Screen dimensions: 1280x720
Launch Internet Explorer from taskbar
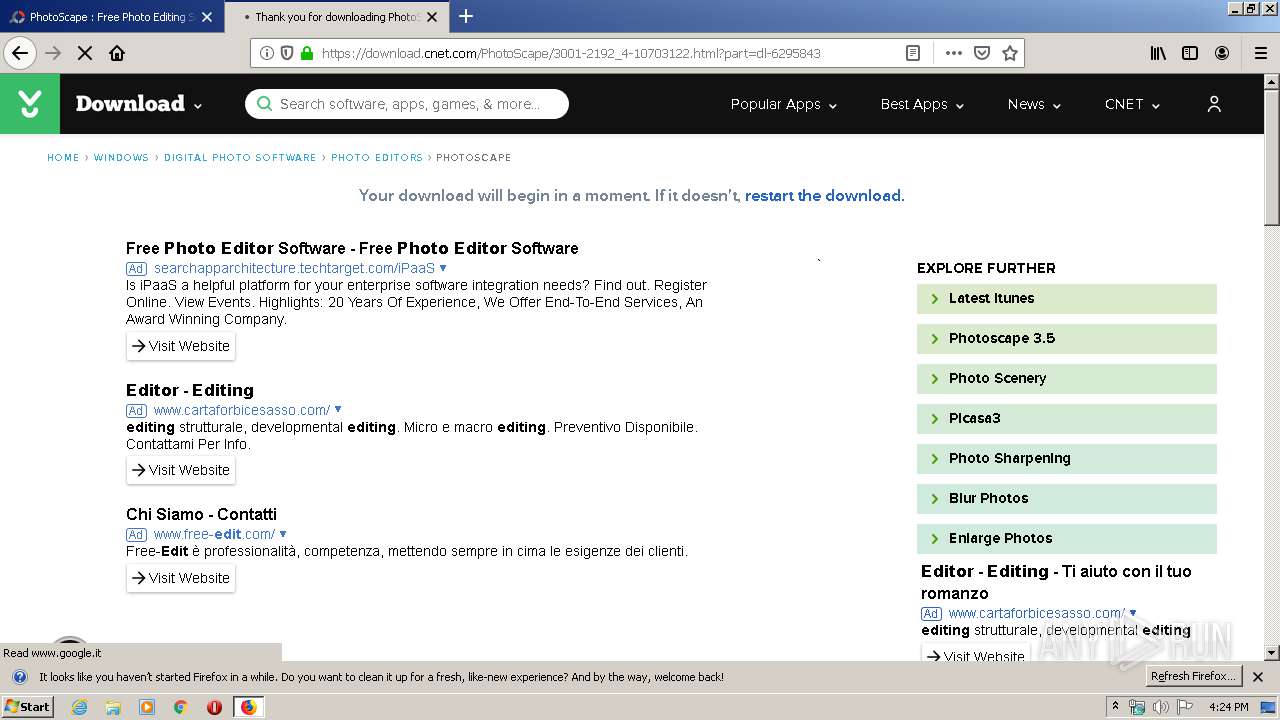pos(80,707)
